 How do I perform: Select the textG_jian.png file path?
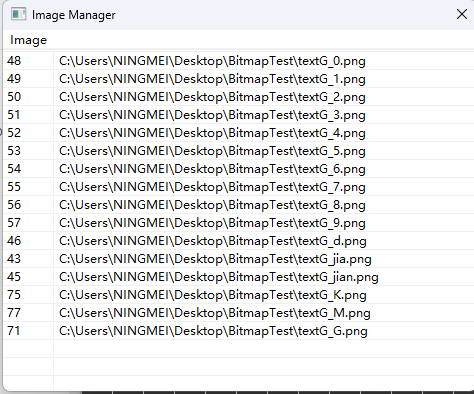coord(219,277)
